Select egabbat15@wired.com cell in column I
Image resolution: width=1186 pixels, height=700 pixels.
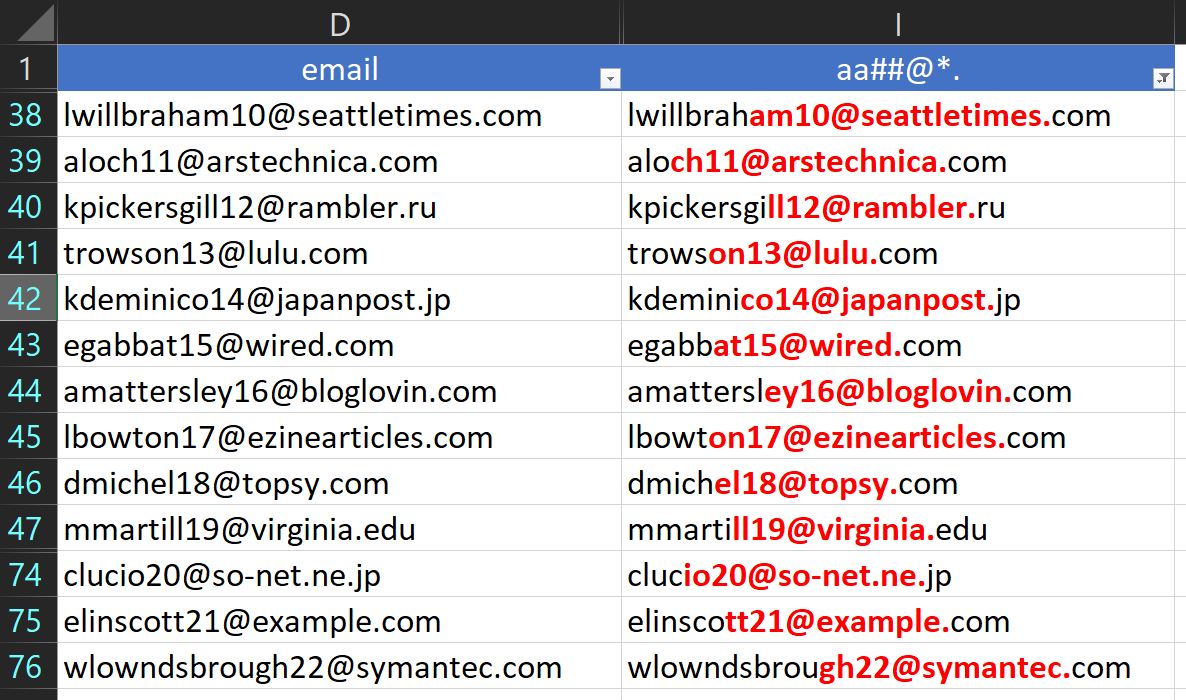pos(795,345)
